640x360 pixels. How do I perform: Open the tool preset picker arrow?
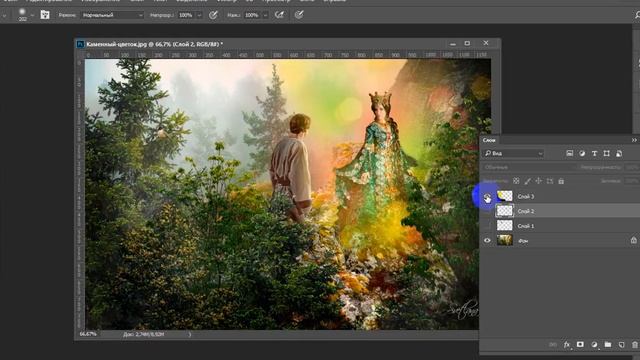[x=4, y=16]
